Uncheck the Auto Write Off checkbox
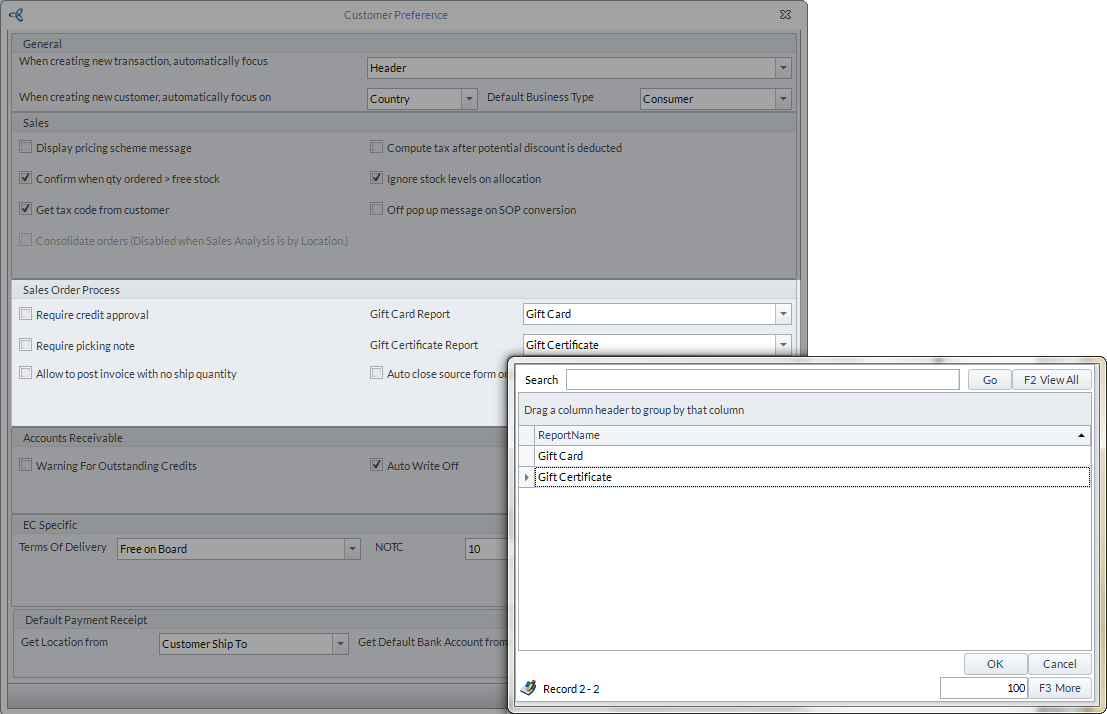The height and width of the screenshot is (714, 1107). 377,466
